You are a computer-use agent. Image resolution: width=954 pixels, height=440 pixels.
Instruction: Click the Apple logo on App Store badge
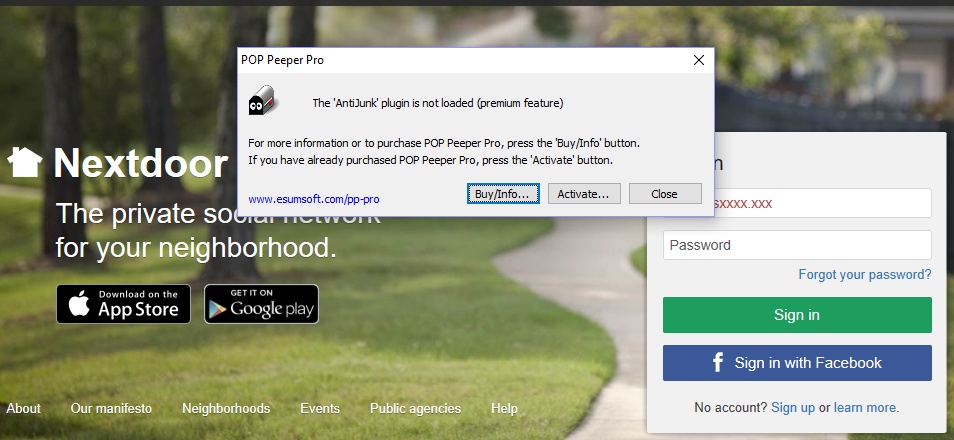[78, 304]
